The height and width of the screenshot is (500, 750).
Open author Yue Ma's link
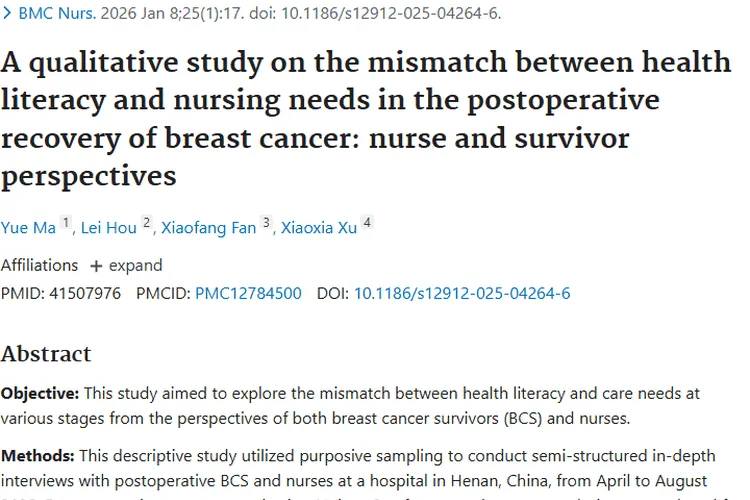pyautogui.click(x=28, y=228)
